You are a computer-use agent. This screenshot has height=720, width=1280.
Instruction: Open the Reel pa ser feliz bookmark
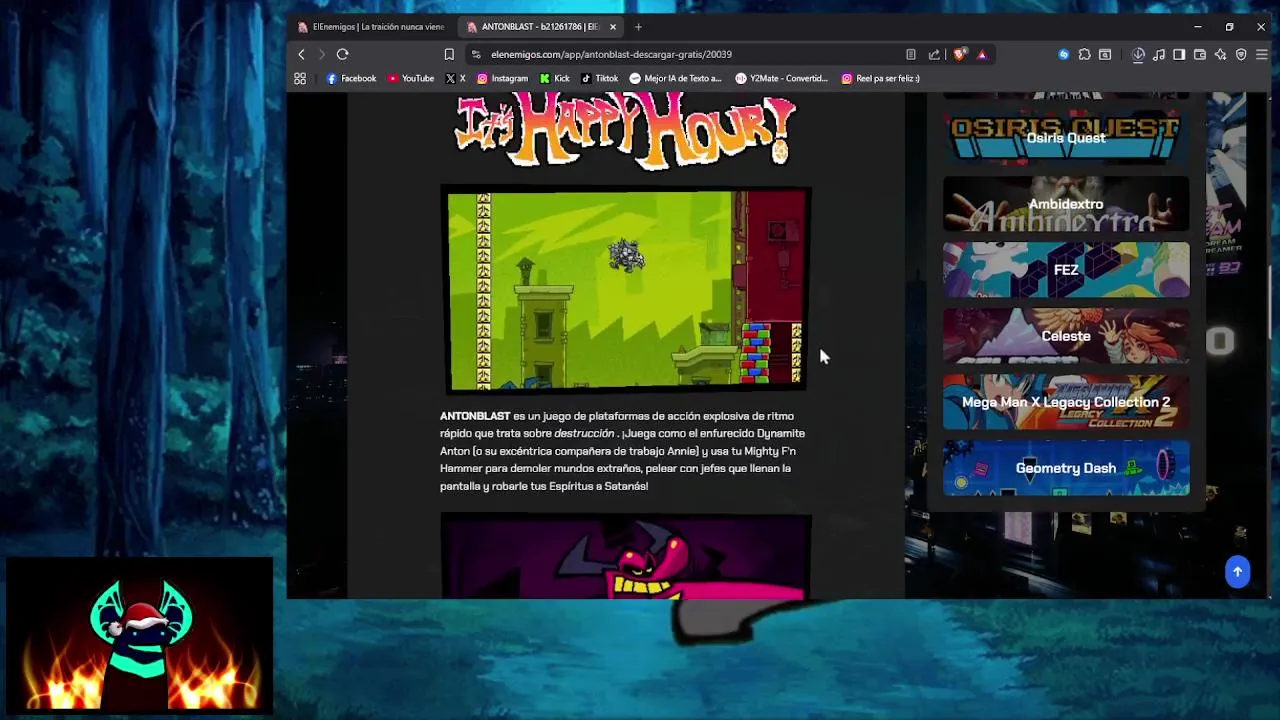point(880,78)
